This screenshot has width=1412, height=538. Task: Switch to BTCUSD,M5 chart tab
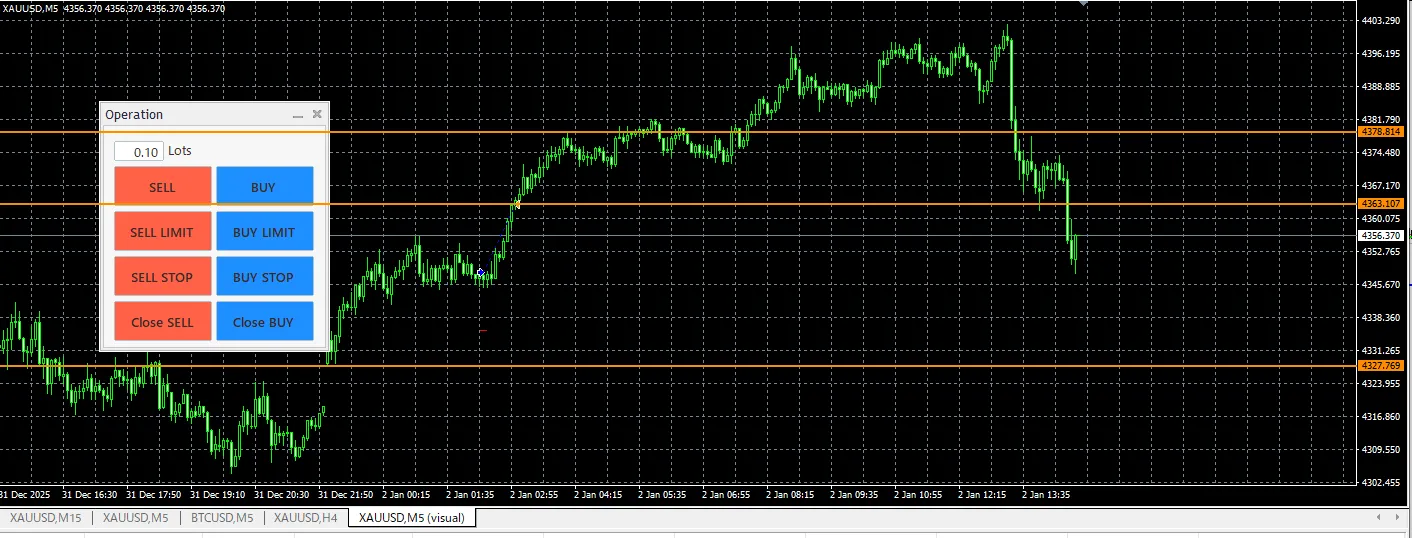tap(221, 517)
